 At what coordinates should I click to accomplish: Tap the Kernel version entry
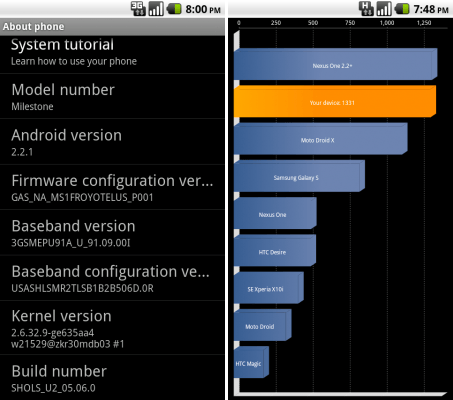pos(112,327)
